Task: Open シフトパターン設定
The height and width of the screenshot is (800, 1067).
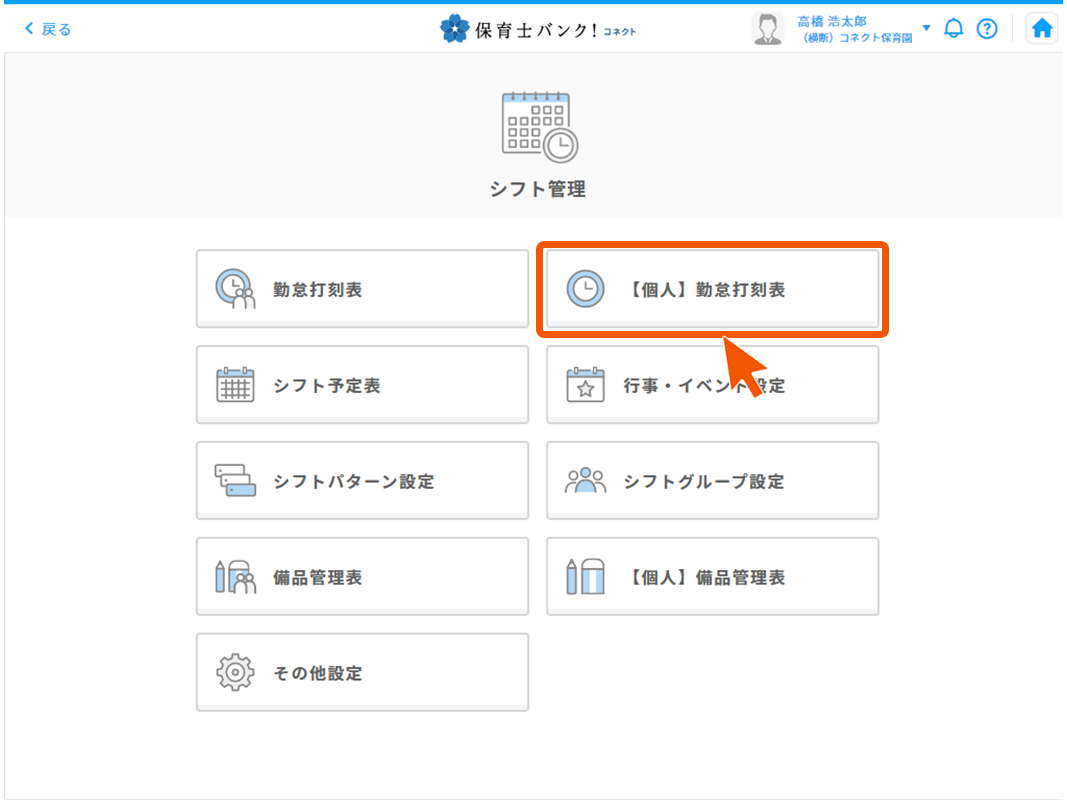Action: pos(362,481)
